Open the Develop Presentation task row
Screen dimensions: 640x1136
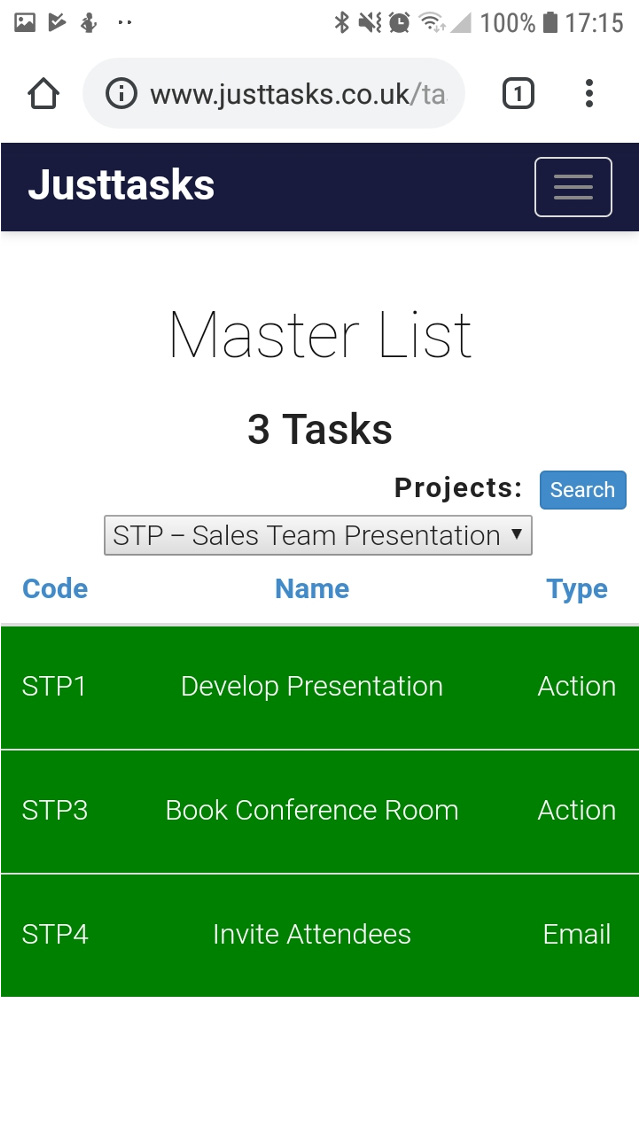click(312, 687)
